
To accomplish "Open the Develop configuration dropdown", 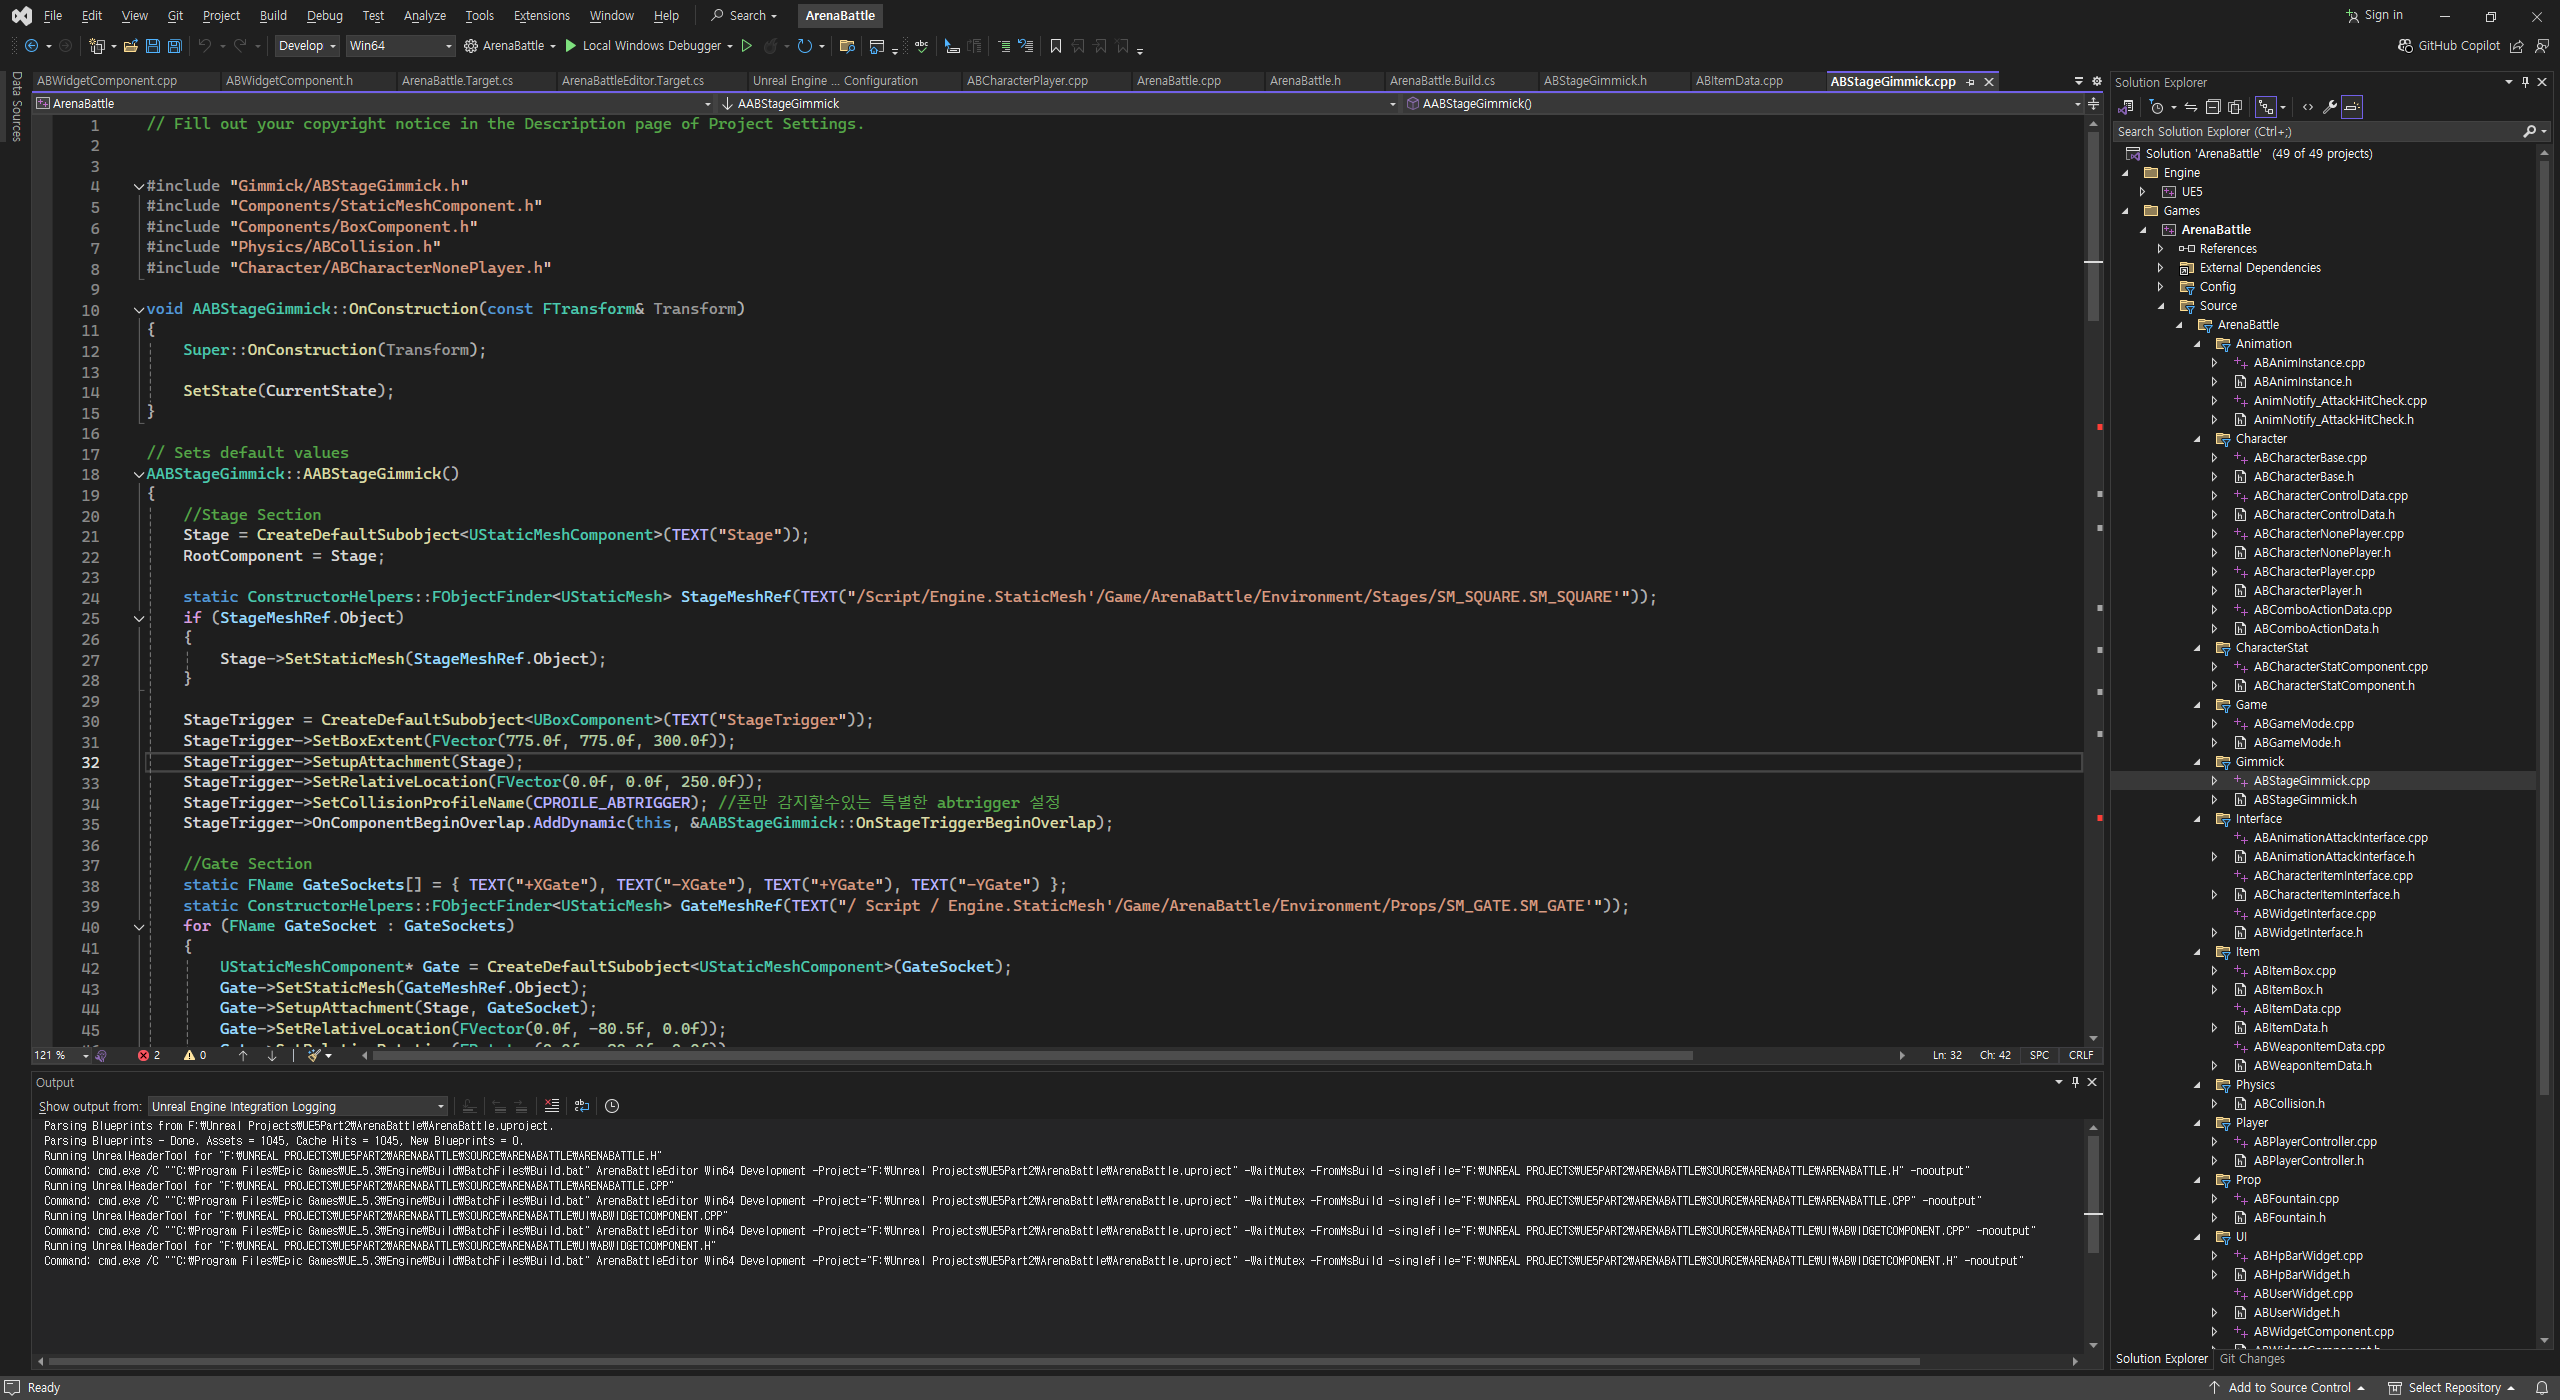I will tap(306, 46).
